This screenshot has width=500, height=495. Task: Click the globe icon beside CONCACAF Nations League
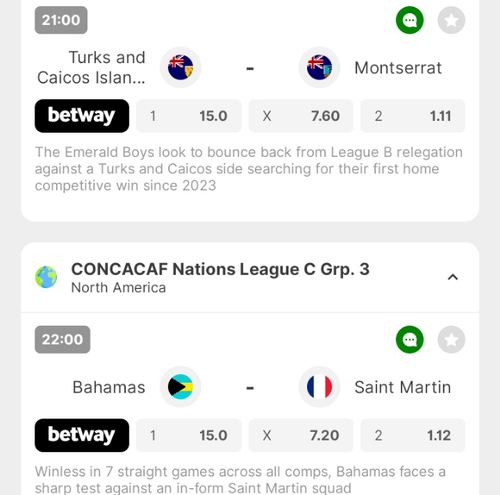tap(46, 277)
